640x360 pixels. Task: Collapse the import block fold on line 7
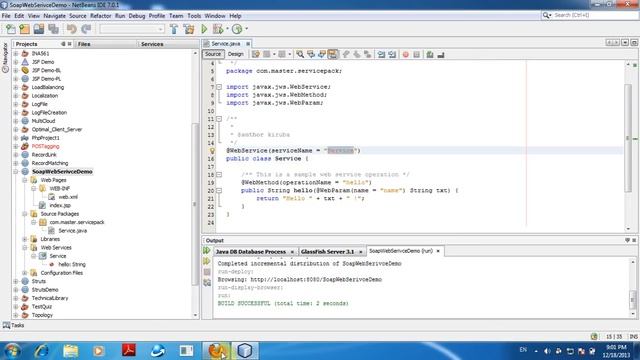point(219,87)
